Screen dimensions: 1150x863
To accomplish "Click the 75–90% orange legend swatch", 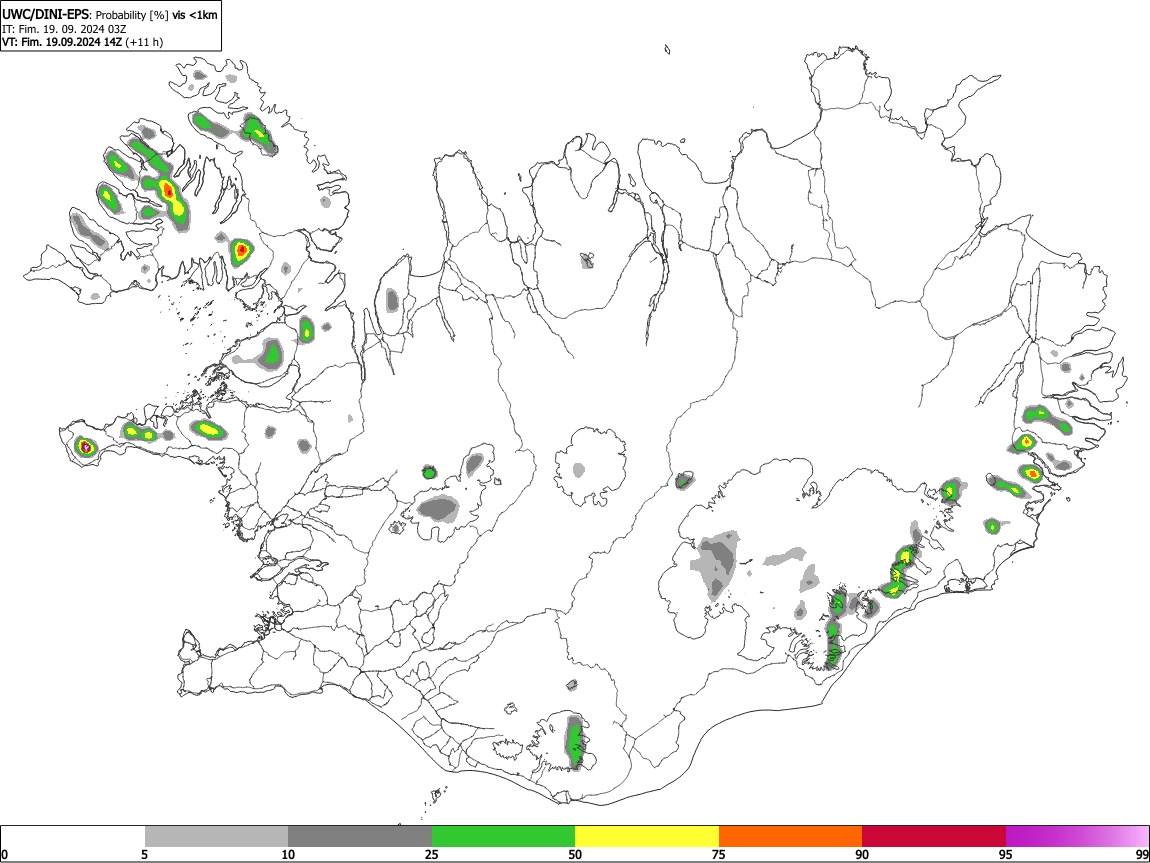I will pos(790,836).
